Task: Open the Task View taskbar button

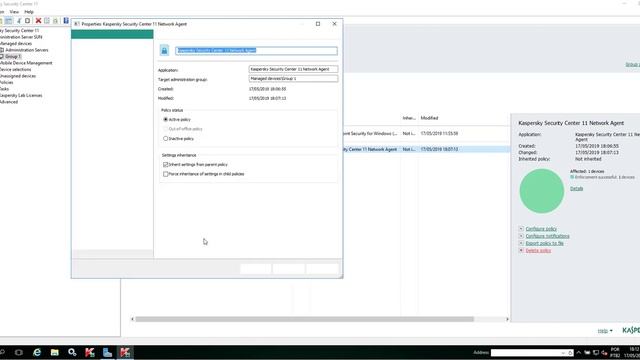Action: tap(19, 352)
